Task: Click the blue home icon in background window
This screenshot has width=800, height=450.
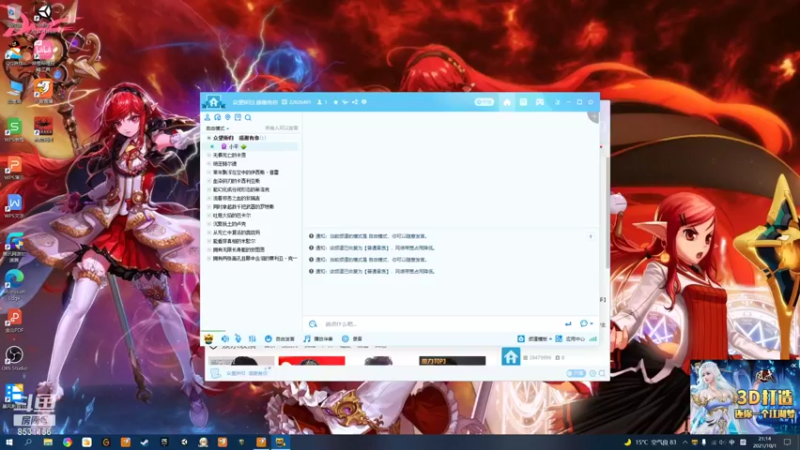Action: coord(510,357)
